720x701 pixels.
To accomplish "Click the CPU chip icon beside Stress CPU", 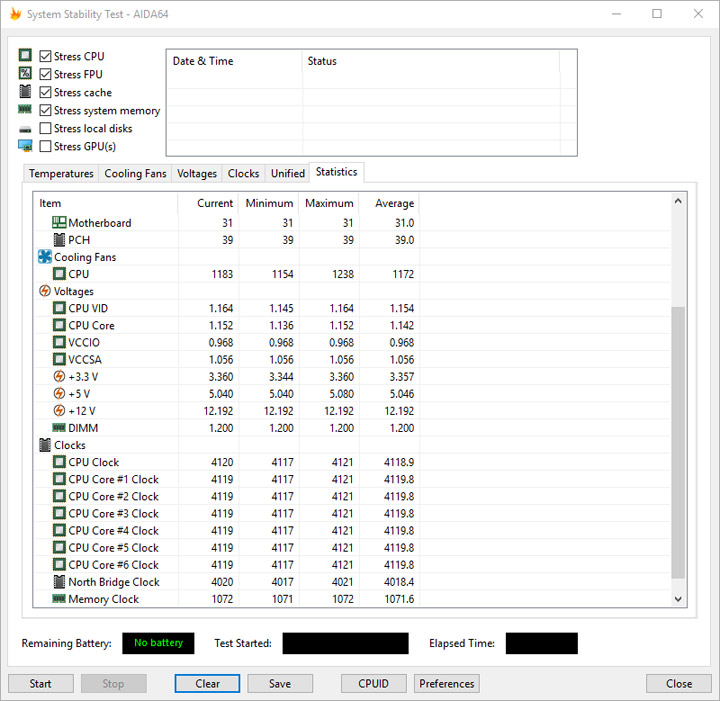I will click(x=25, y=56).
